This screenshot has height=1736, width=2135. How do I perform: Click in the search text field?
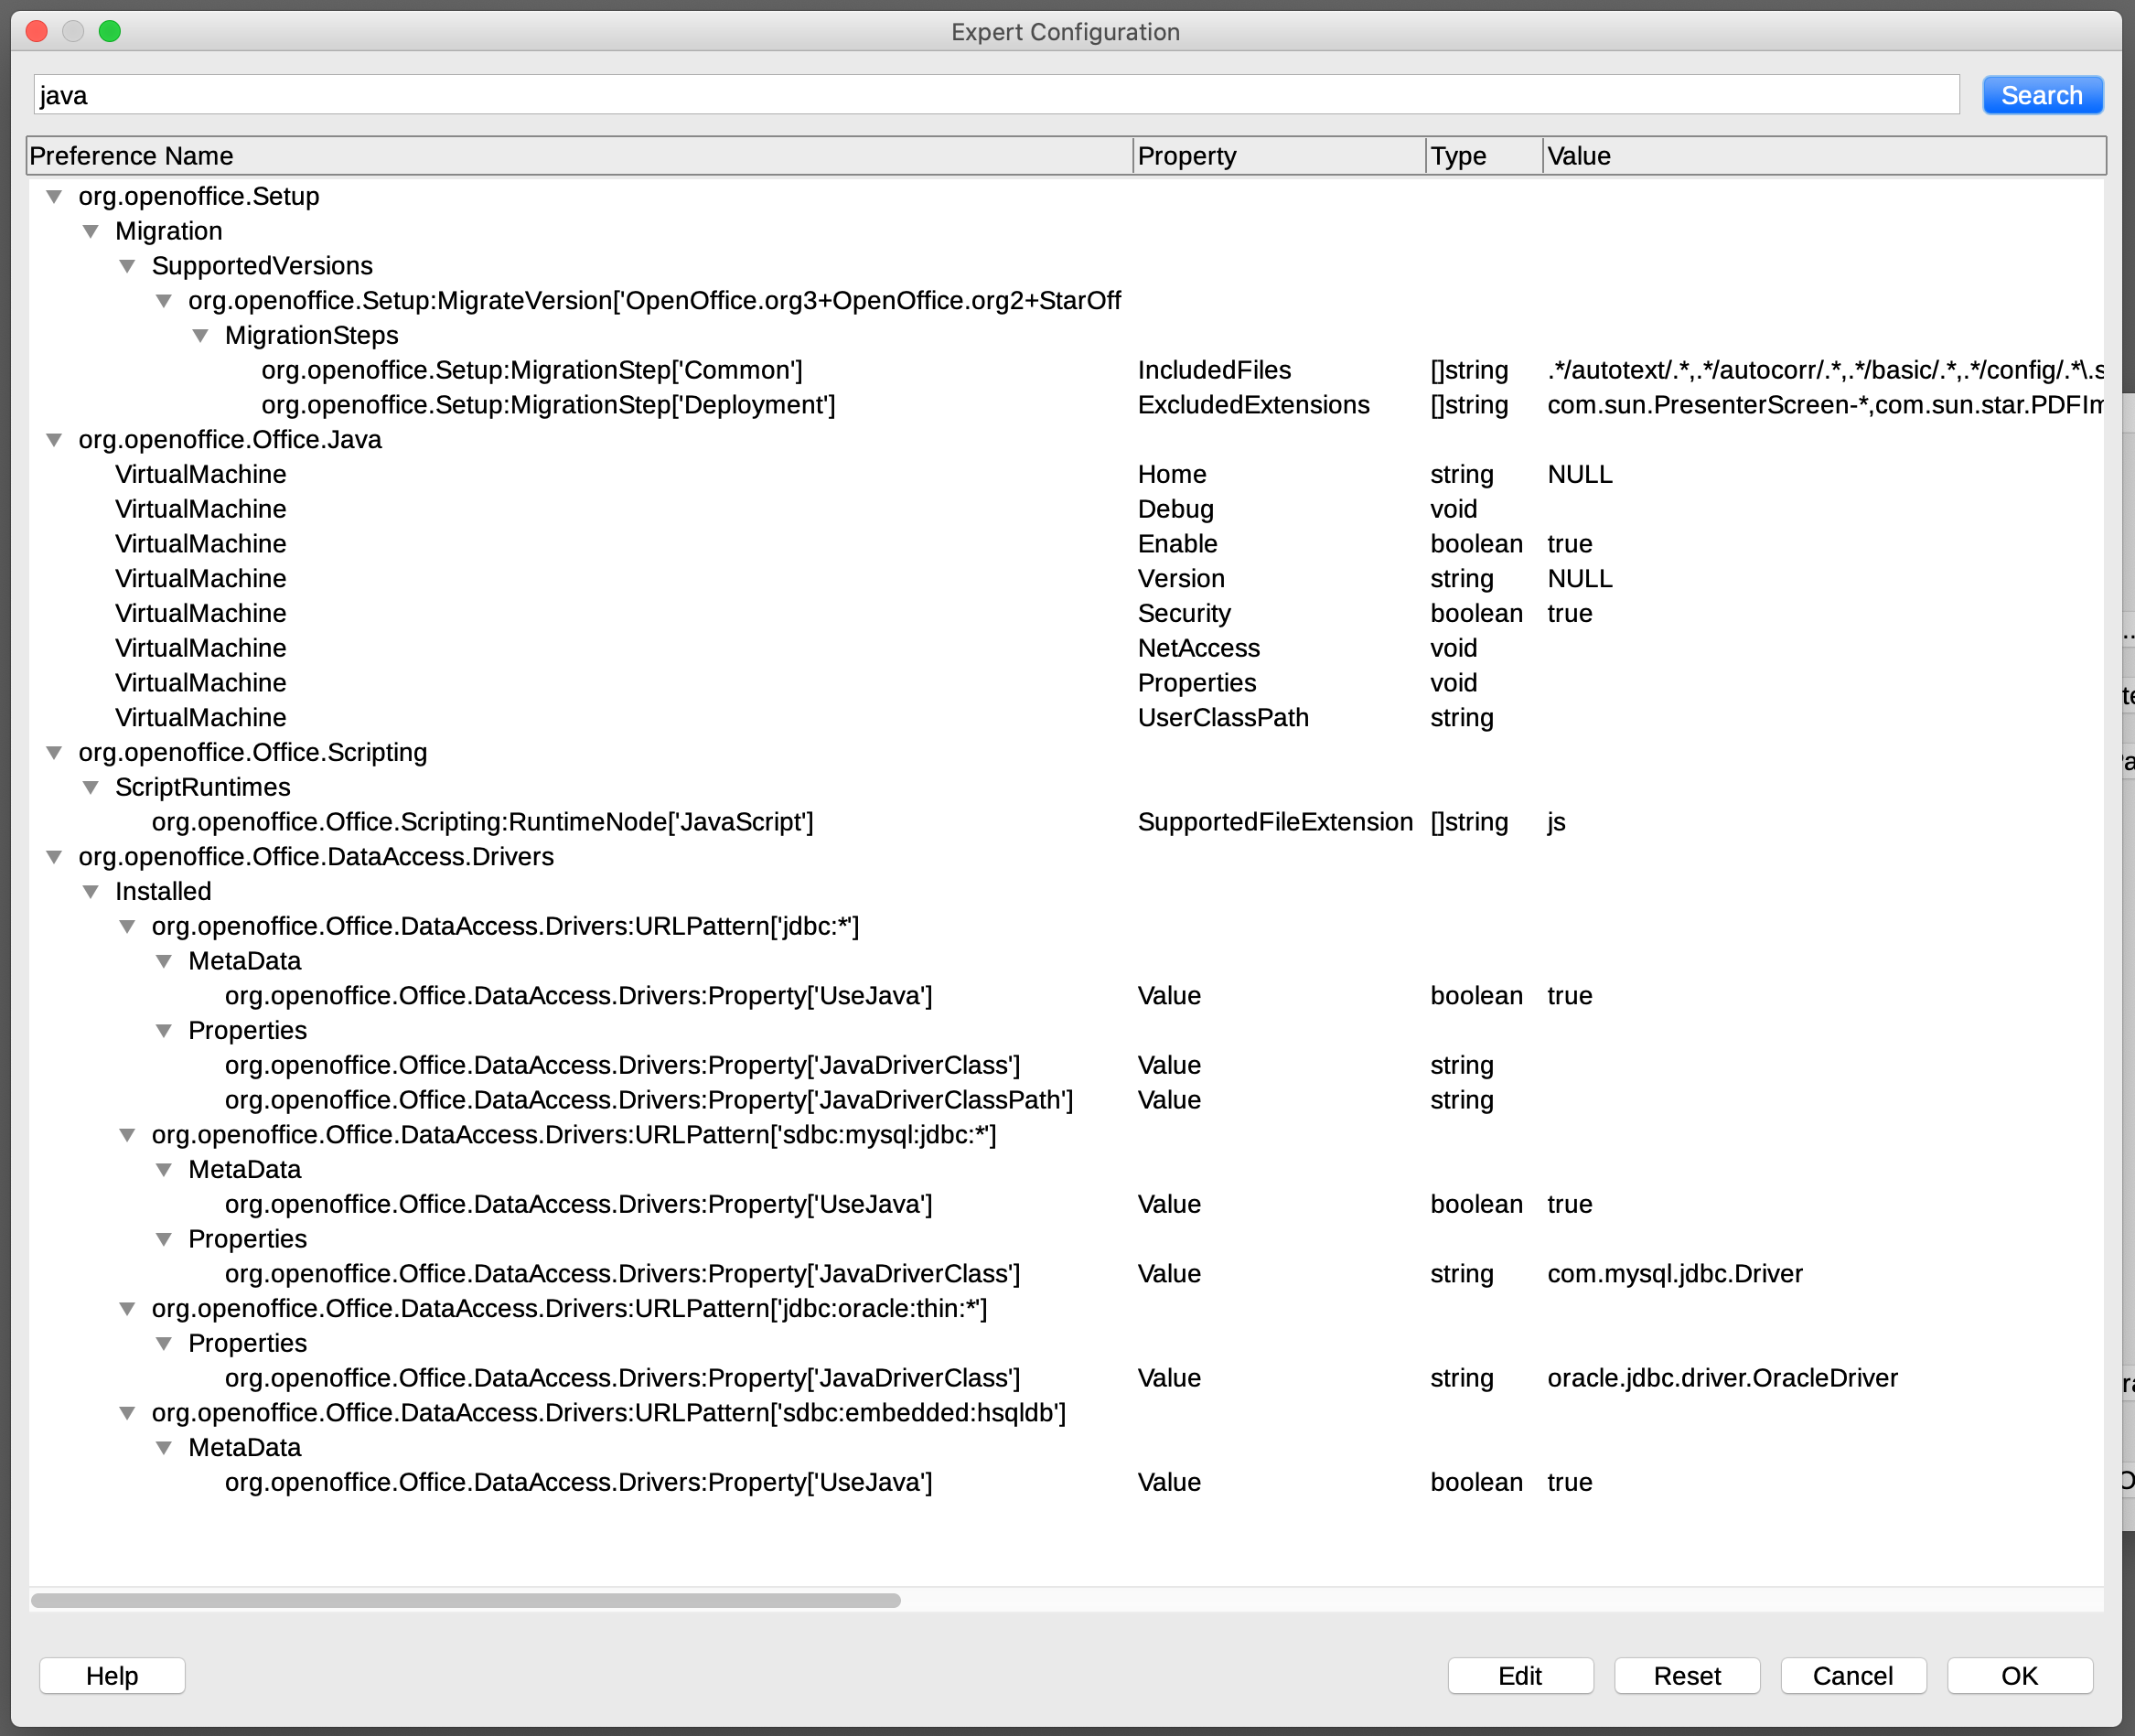(995, 95)
